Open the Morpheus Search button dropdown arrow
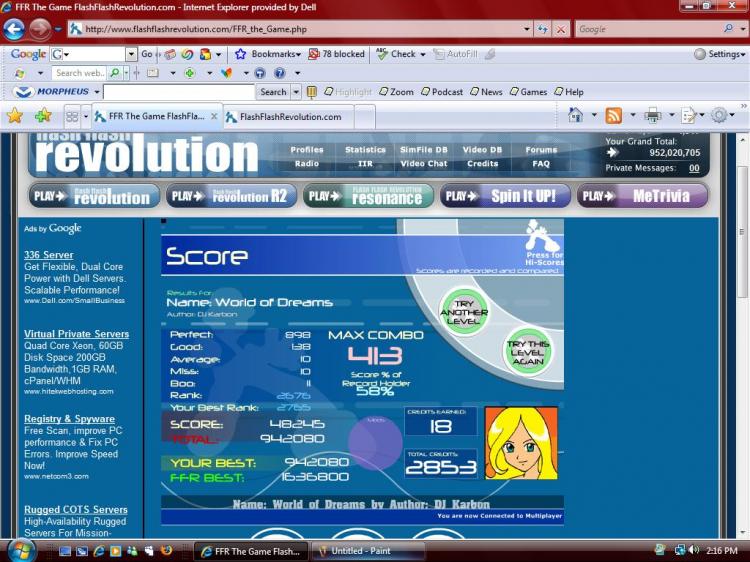Image resolution: width=750 pixels, height=562 pixels. [x=296, y=92]
